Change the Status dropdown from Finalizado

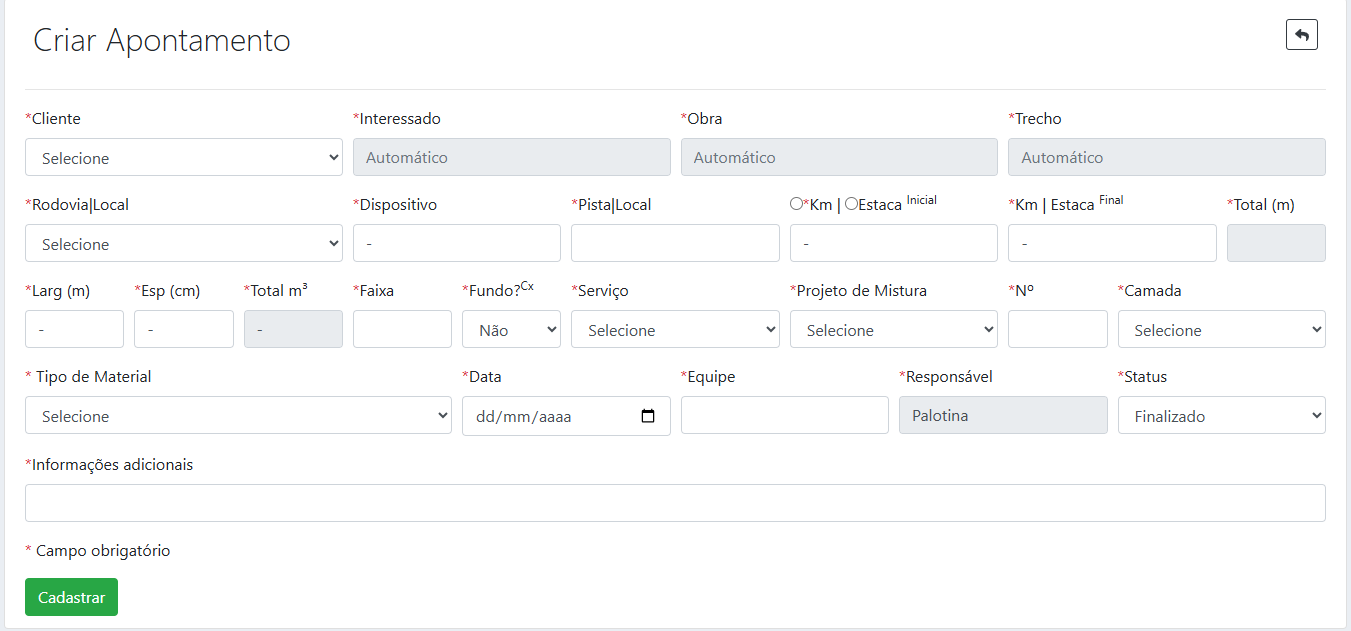[1221, 415]
